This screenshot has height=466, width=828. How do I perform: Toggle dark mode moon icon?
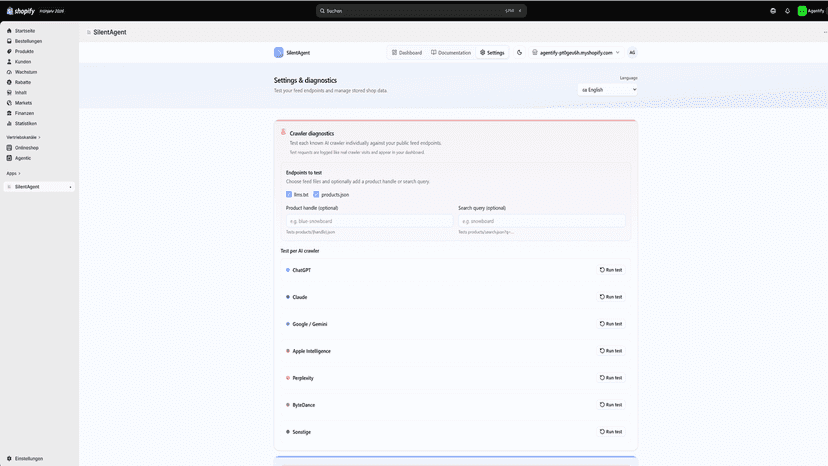coord(519,52)
